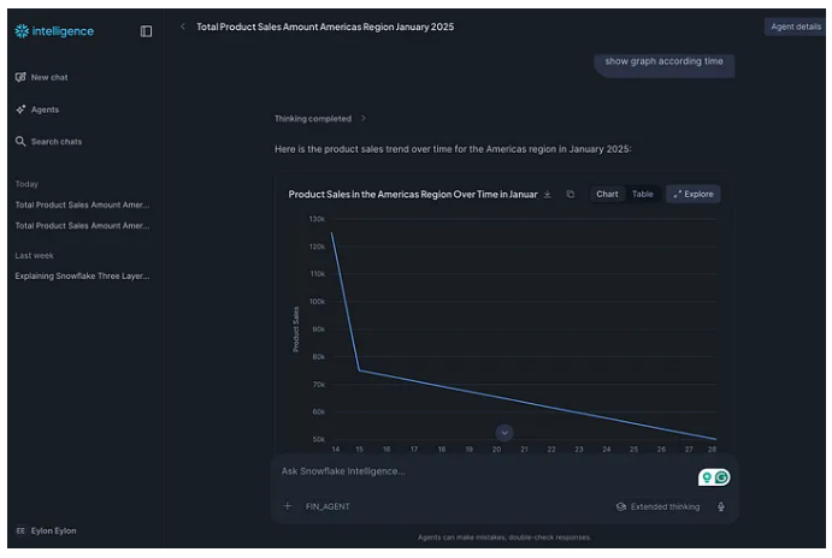Focus the Ask Snowflake Intelligence input
Viewport: 832px width, 558px height.
[480, 471]
